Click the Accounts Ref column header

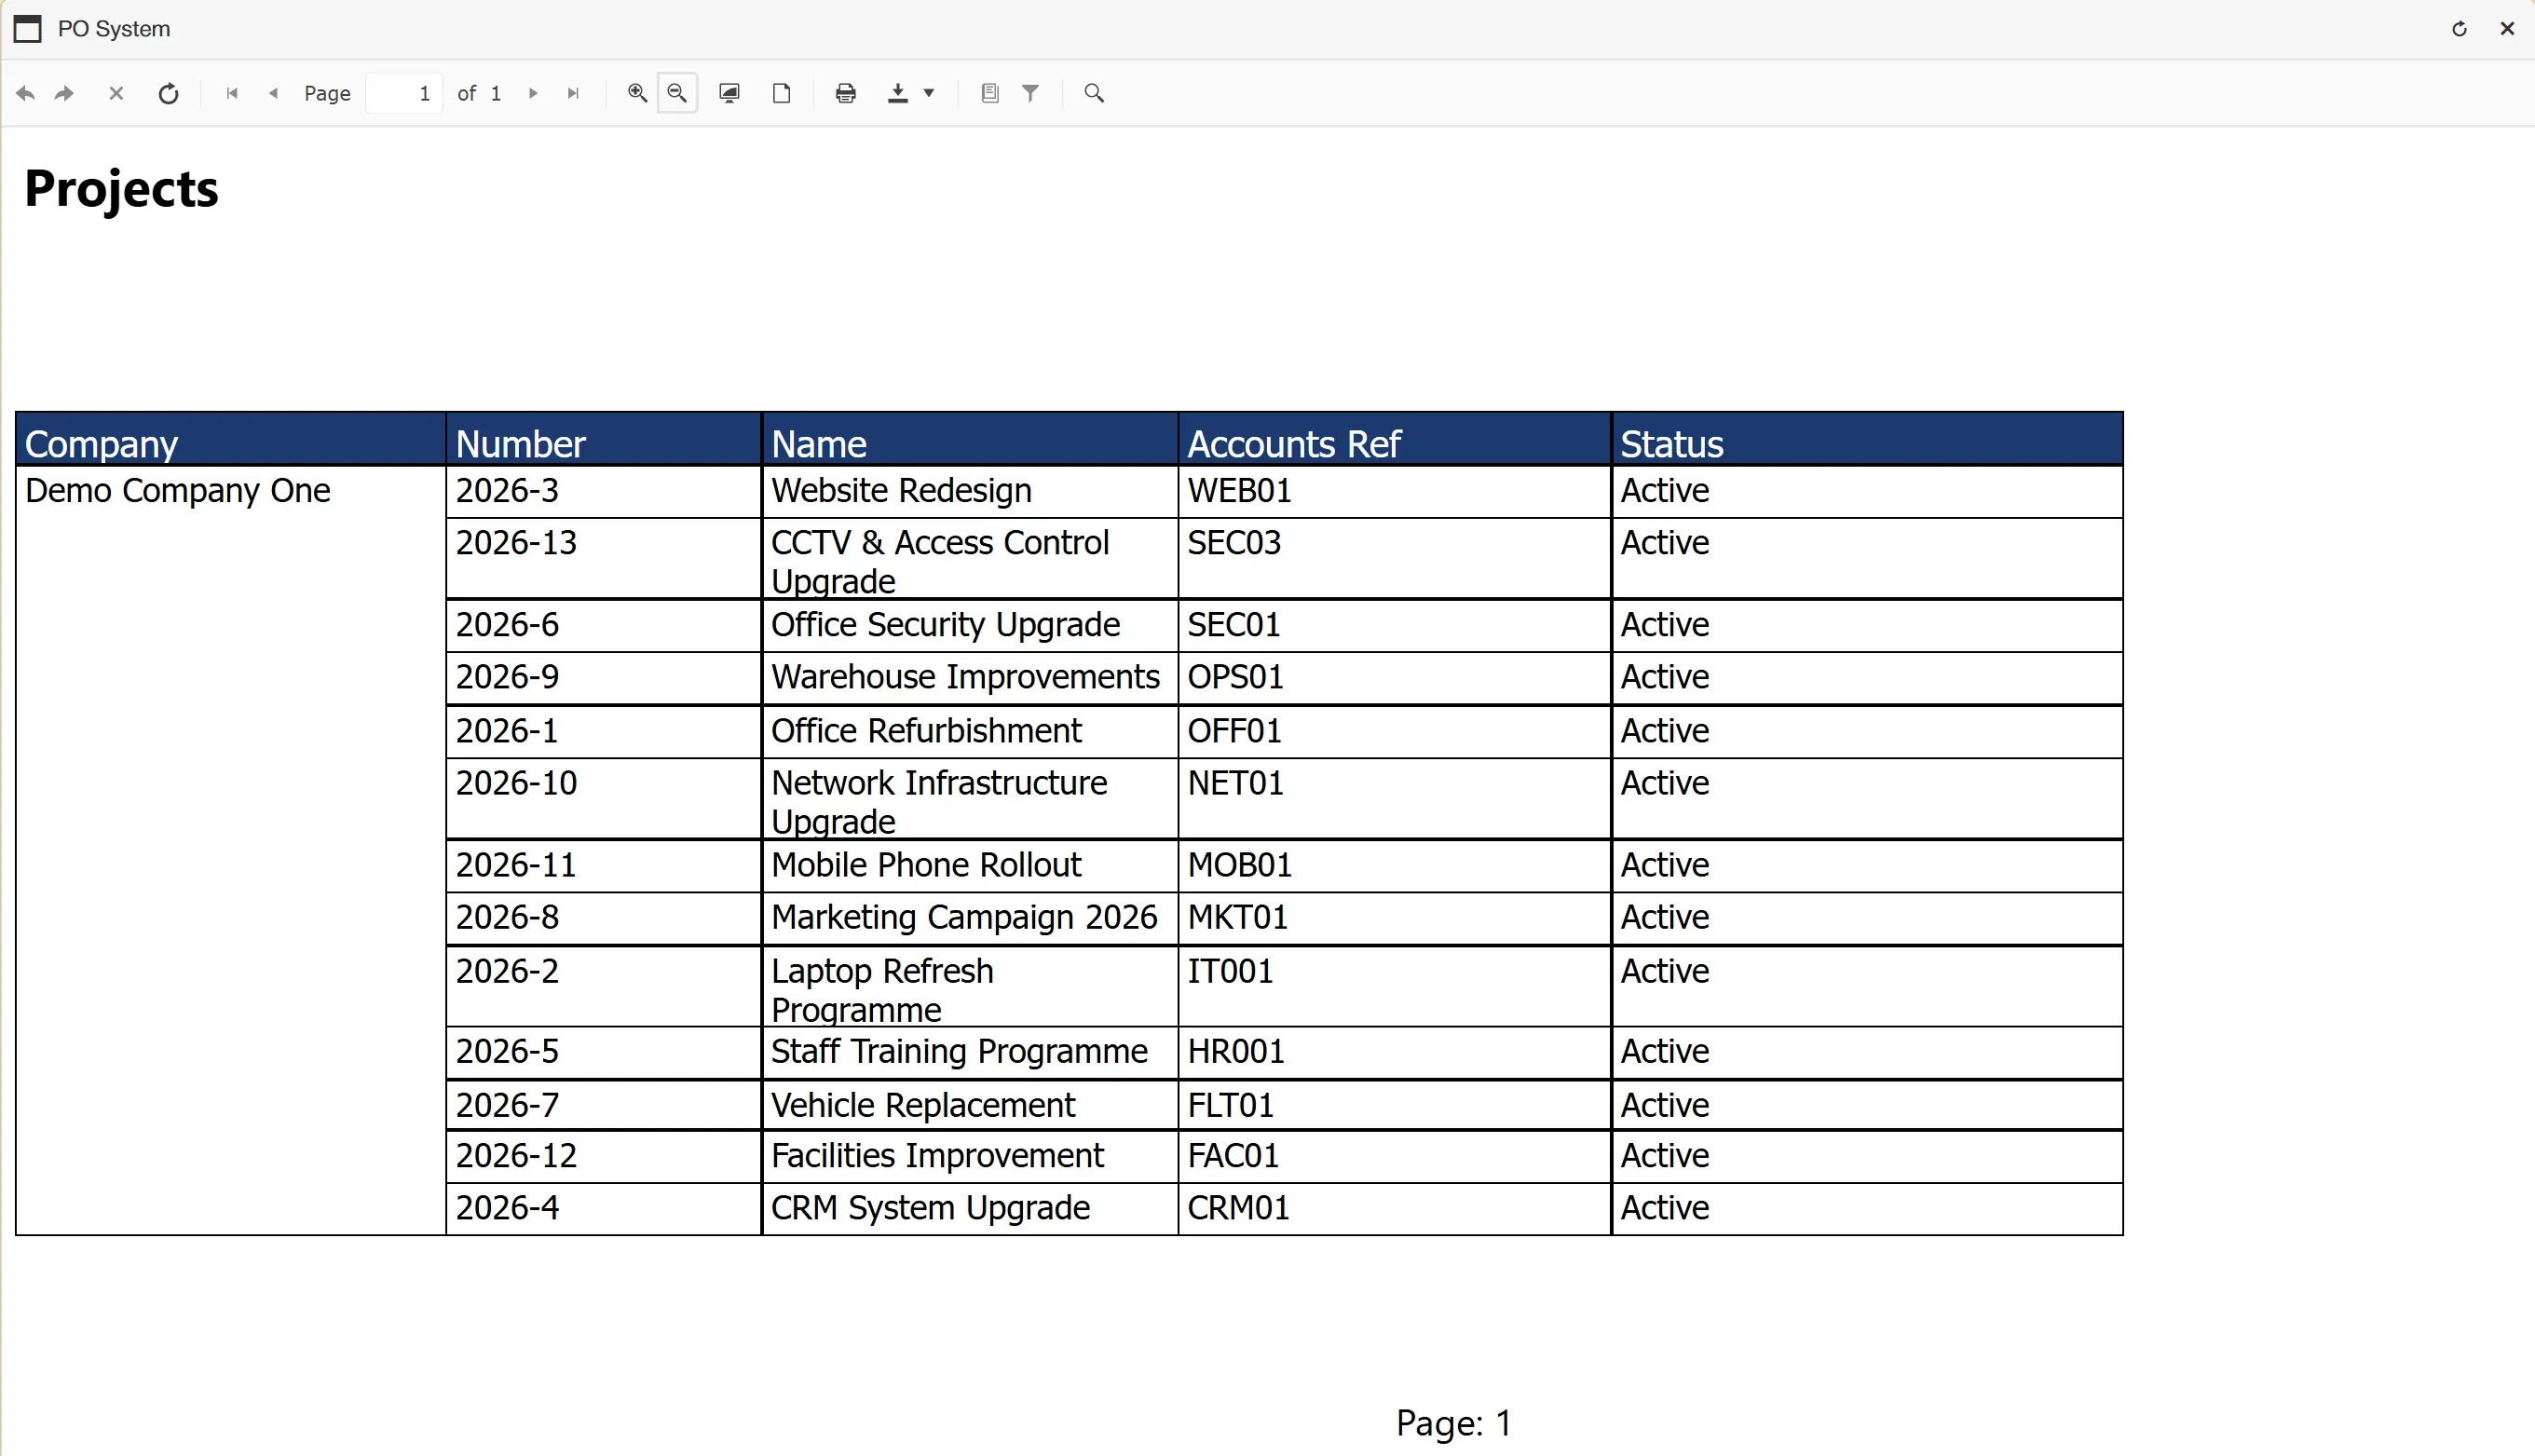click(1394, 440)
